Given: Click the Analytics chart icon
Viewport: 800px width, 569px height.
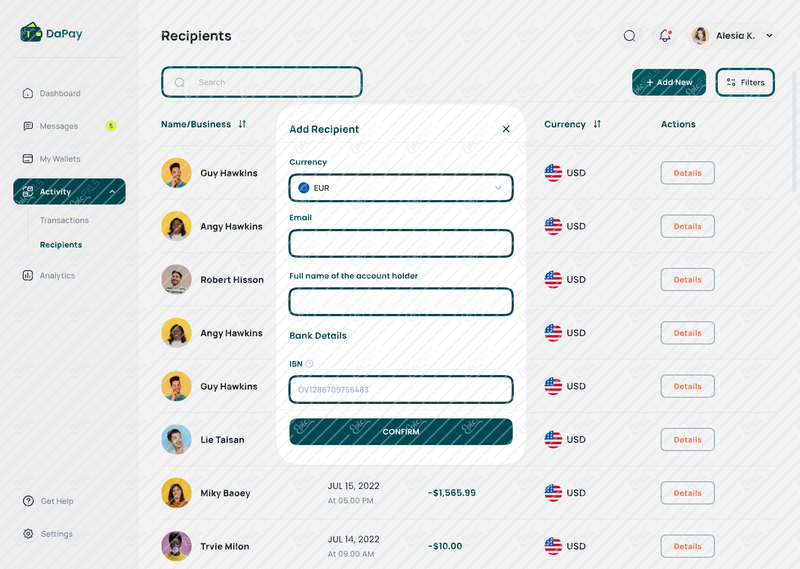Looking at the screenshot, I should click(x=28, y=275).
